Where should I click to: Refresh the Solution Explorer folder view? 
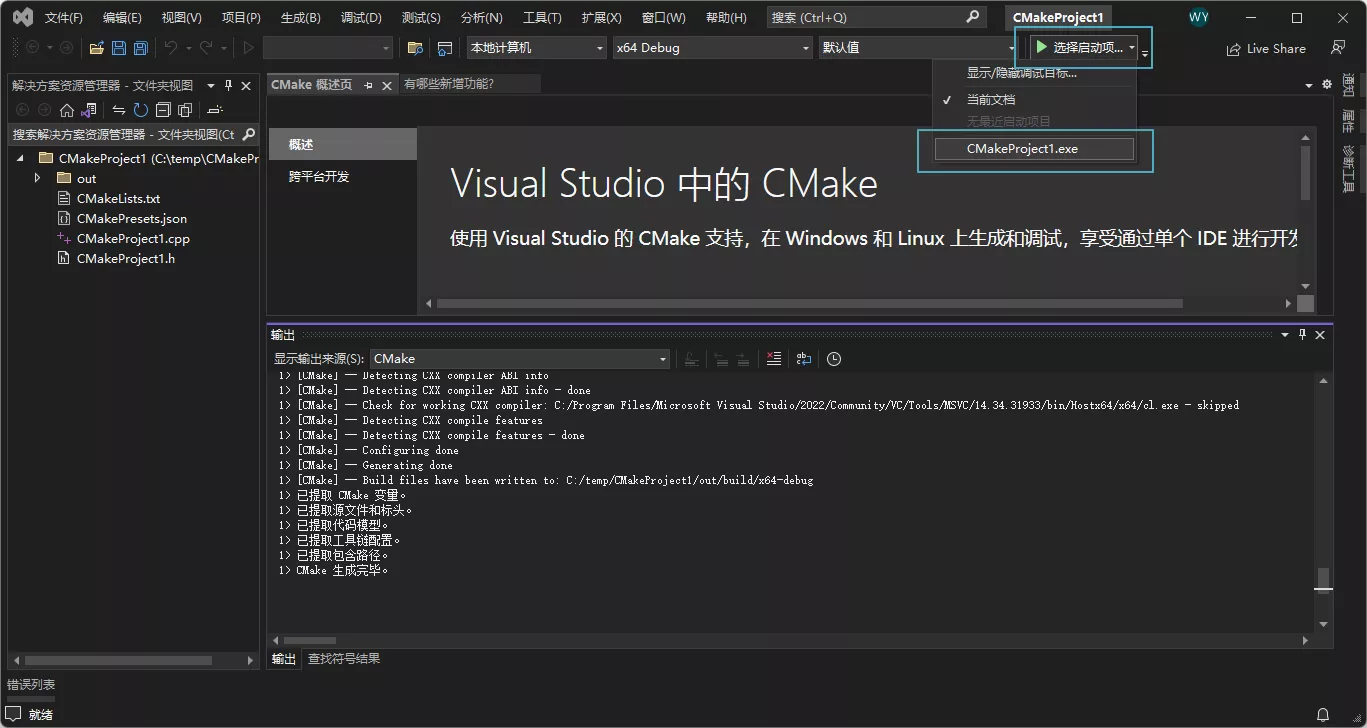140,110
